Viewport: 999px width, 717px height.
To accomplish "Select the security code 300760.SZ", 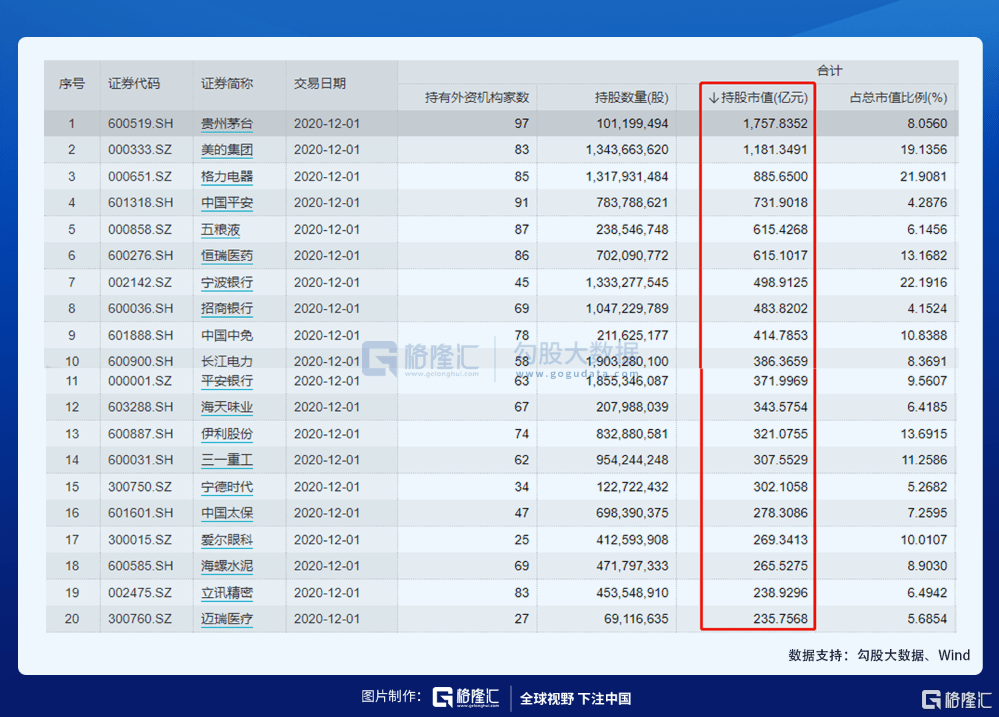I will tap(140, 619).
